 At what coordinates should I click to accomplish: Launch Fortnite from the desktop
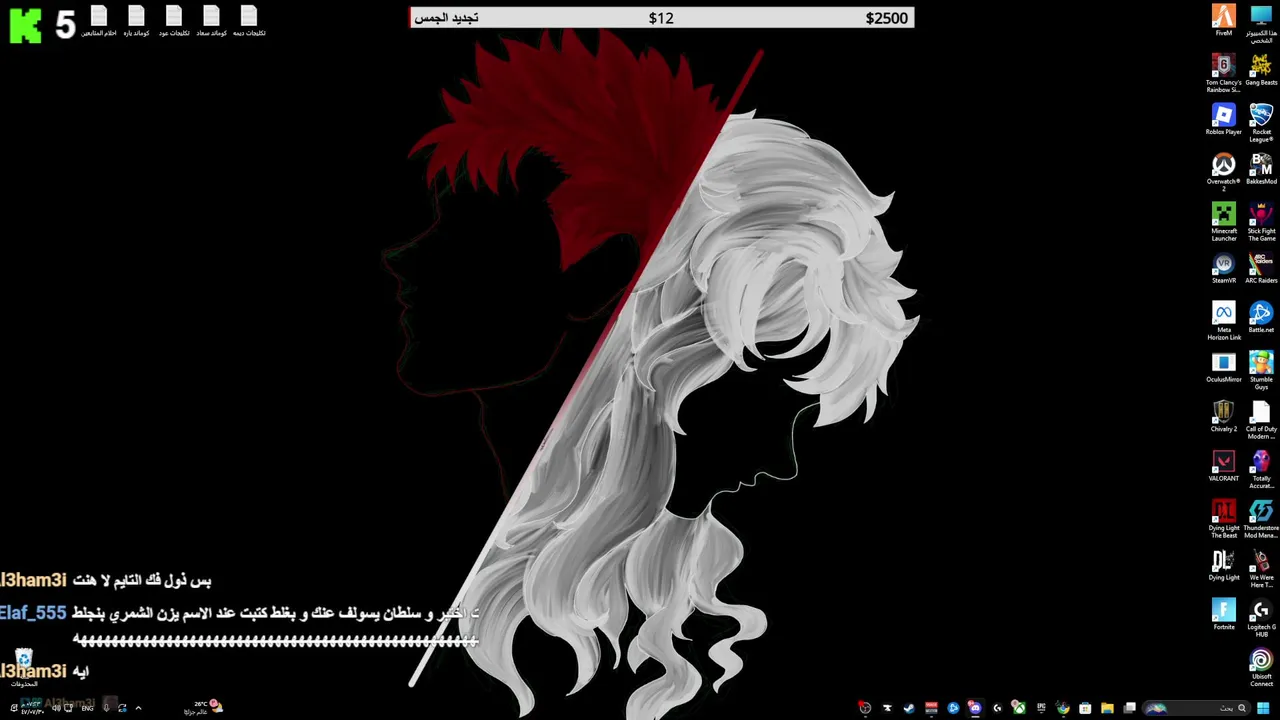(1224, 614)
